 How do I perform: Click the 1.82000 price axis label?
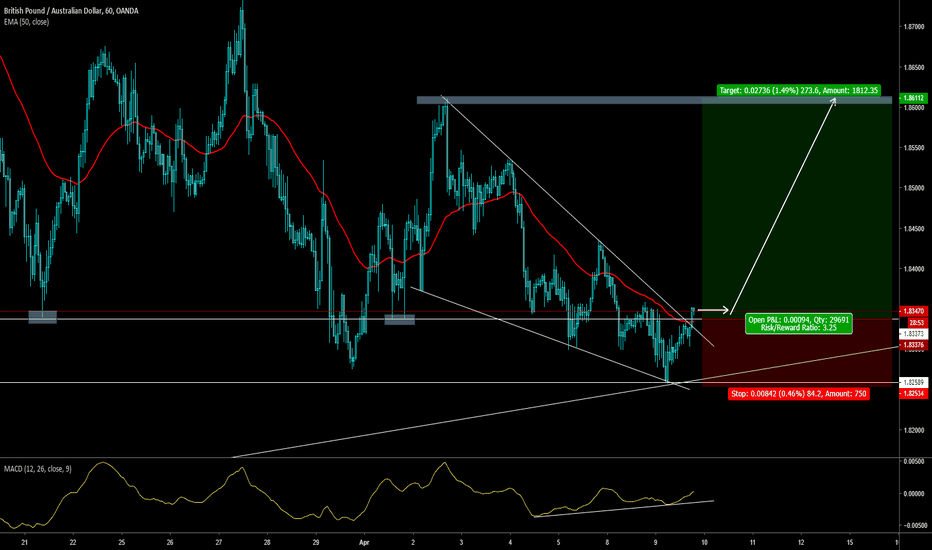[914, 430]
